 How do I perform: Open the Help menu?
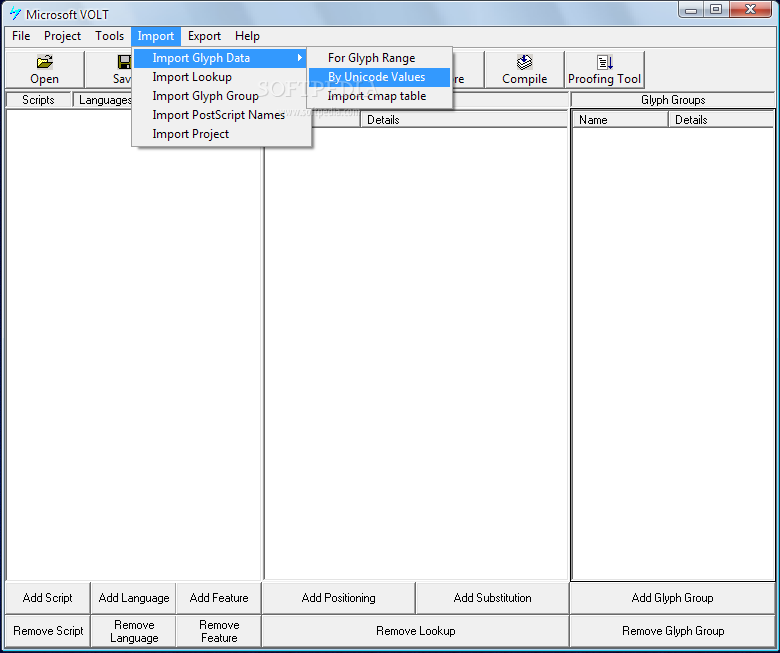(247, 36)
